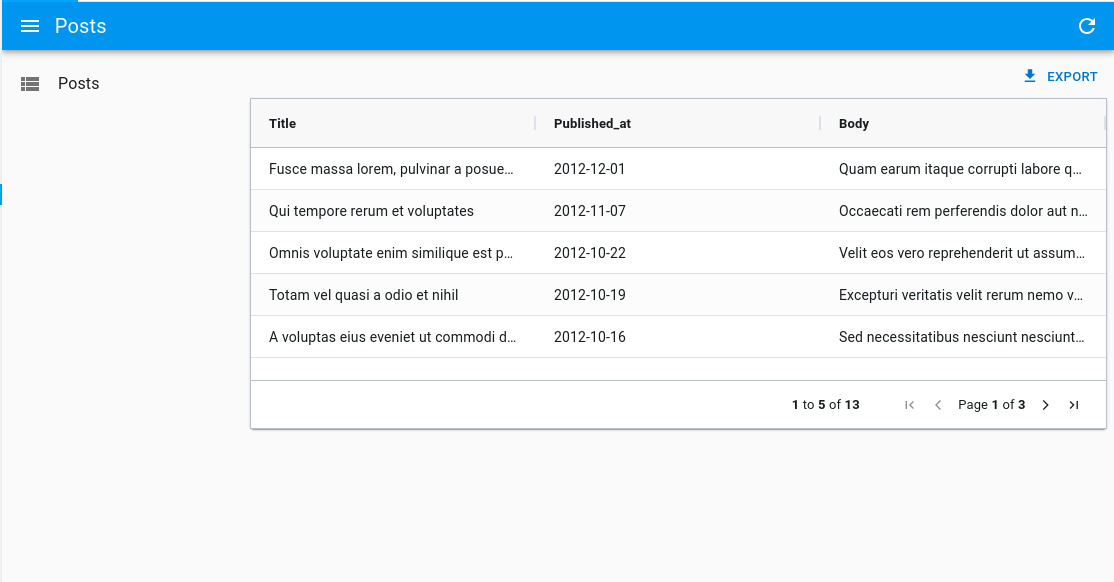Viewport: 1114px width, 582px height.
Task: Select Posts in the sidebar menu
Action: (x=78, y=84)
